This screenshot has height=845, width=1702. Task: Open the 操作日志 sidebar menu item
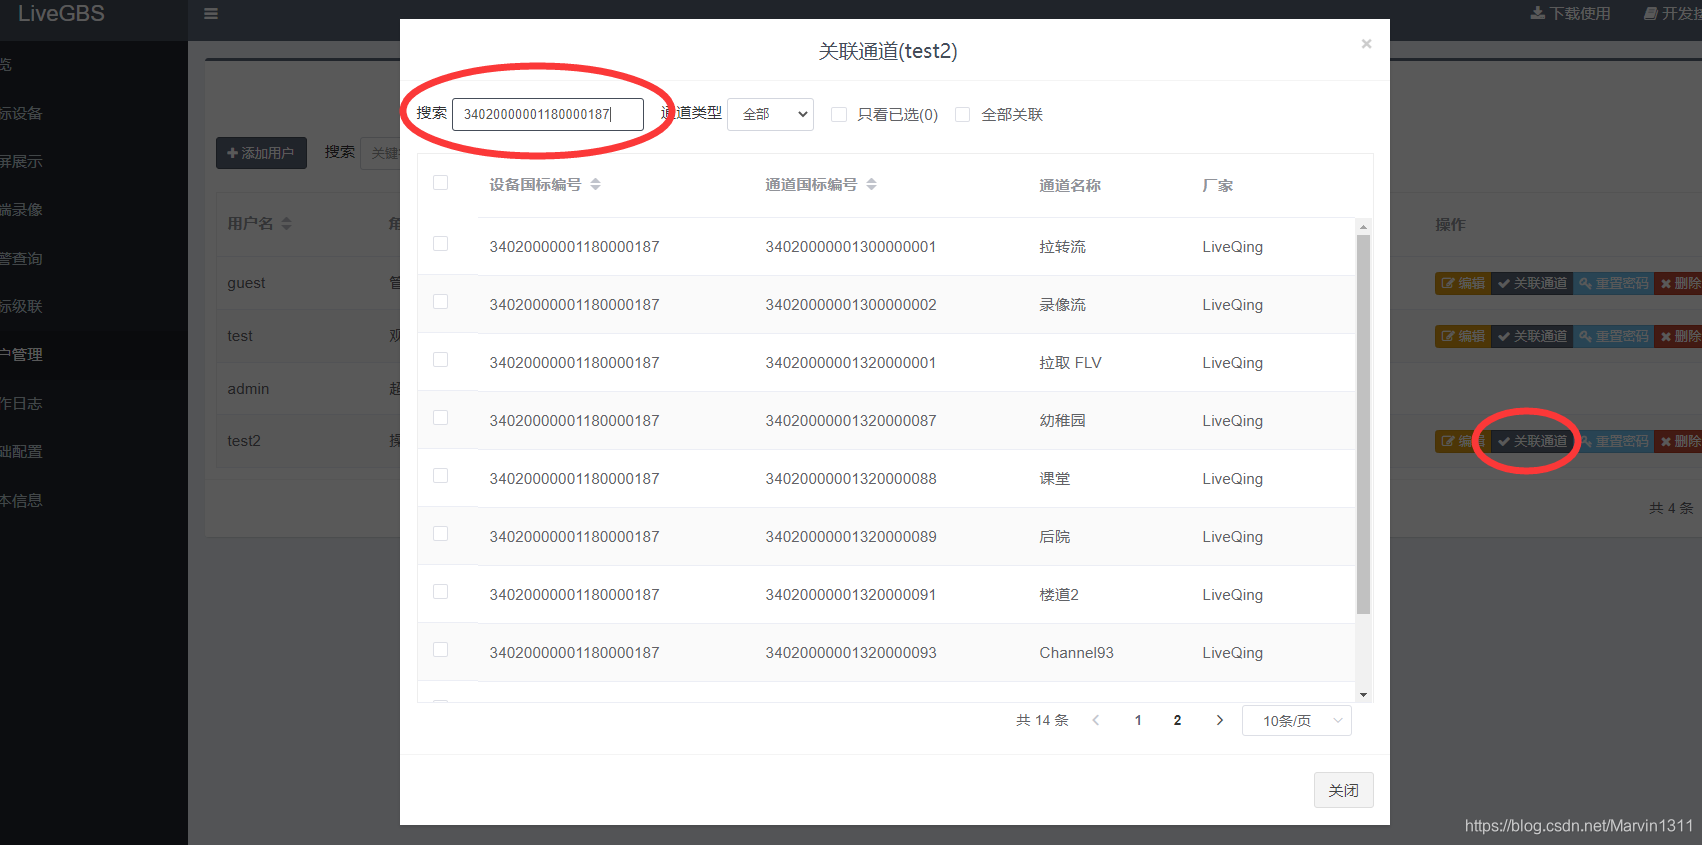[x=94, y=403]
